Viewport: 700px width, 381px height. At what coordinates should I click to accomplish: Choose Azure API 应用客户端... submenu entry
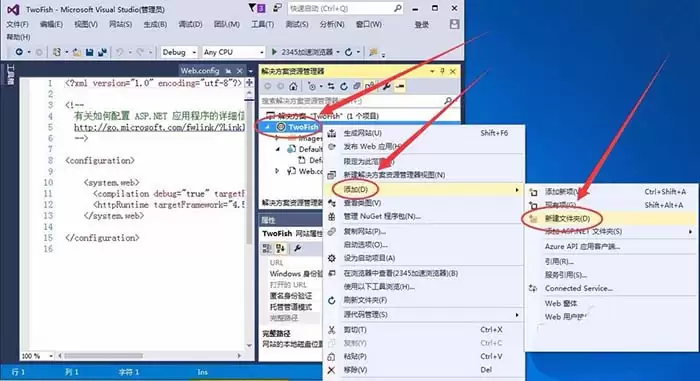611,247
